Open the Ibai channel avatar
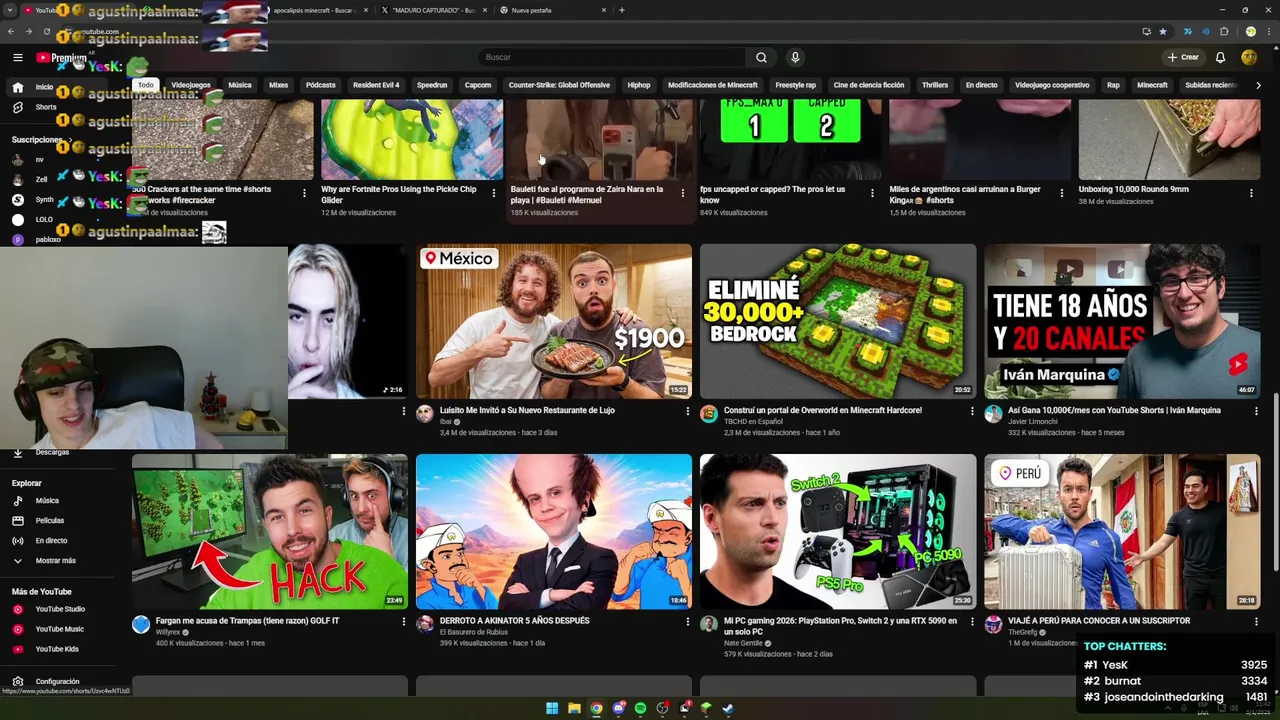The image size is (1280, 720). point(425,414)
